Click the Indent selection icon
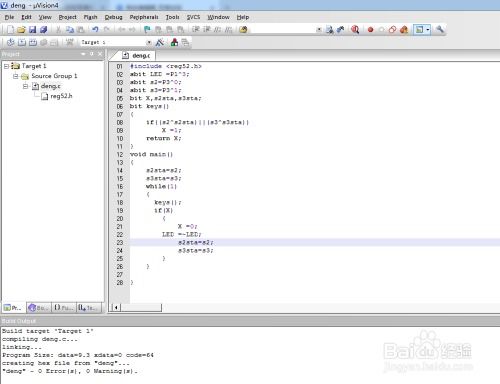 point(196,30)
